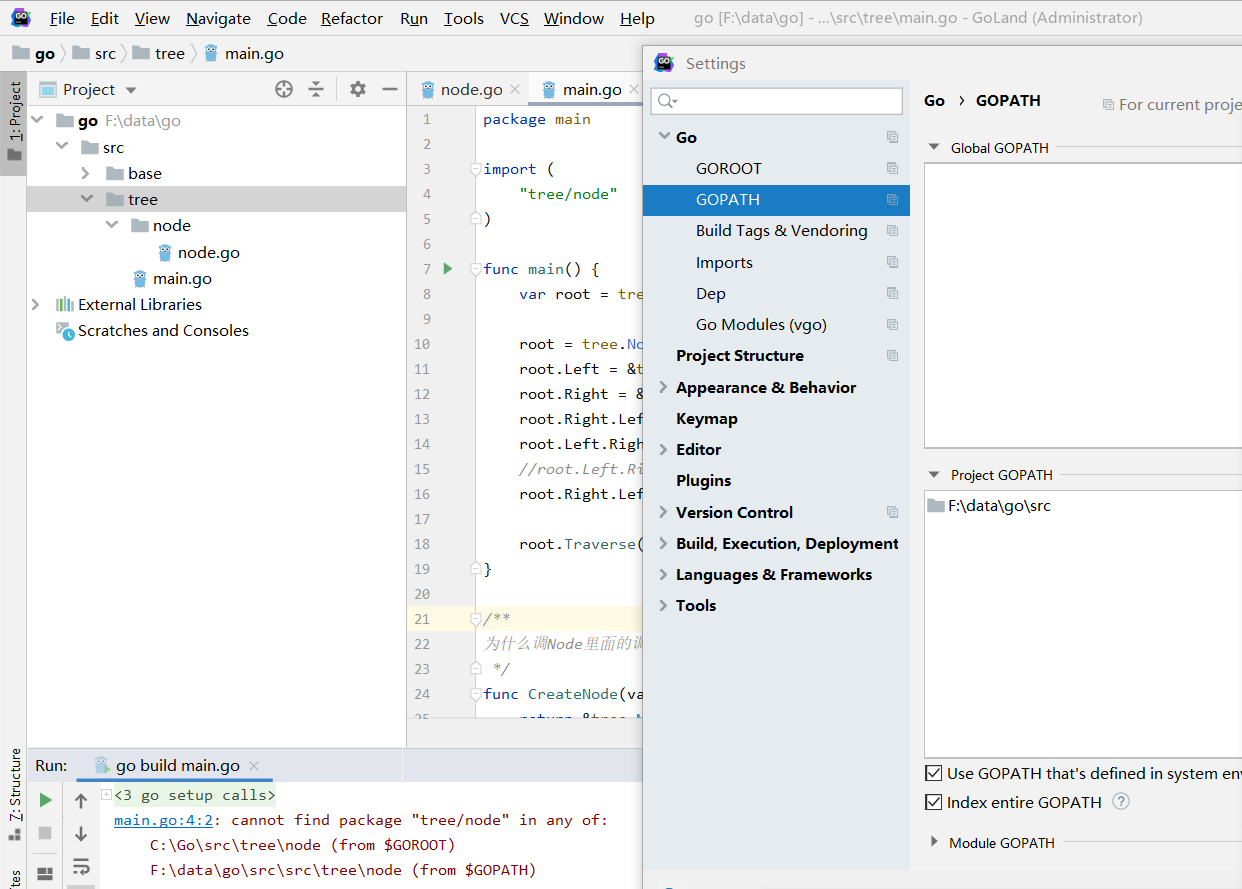Click project-level icon beside Version Control

[x=892, y=512]
